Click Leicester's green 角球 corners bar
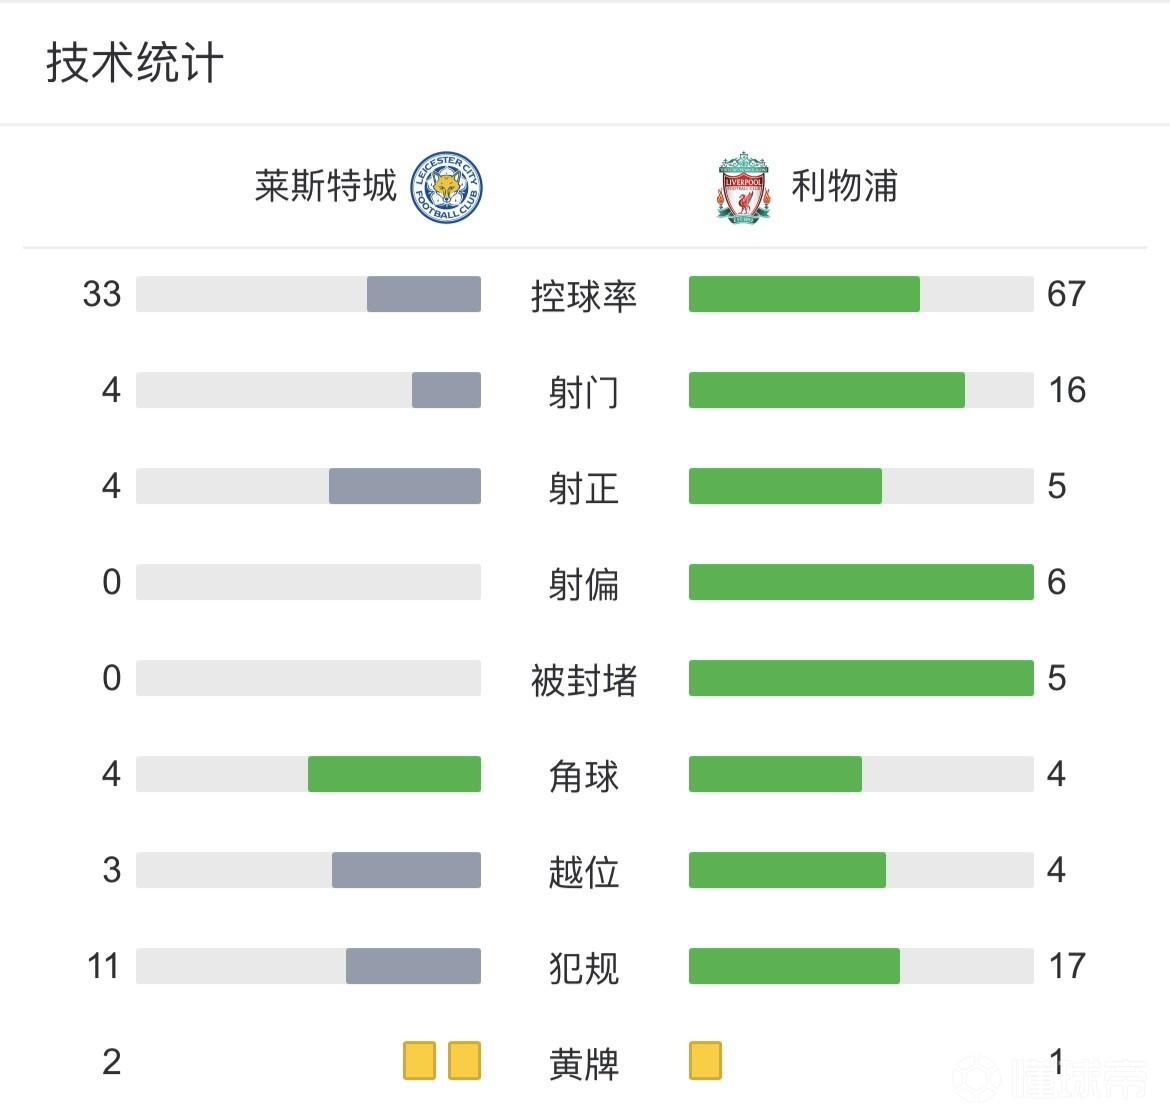The image size is (1170, 1114). pyautogui.click(x=394, y=774)
